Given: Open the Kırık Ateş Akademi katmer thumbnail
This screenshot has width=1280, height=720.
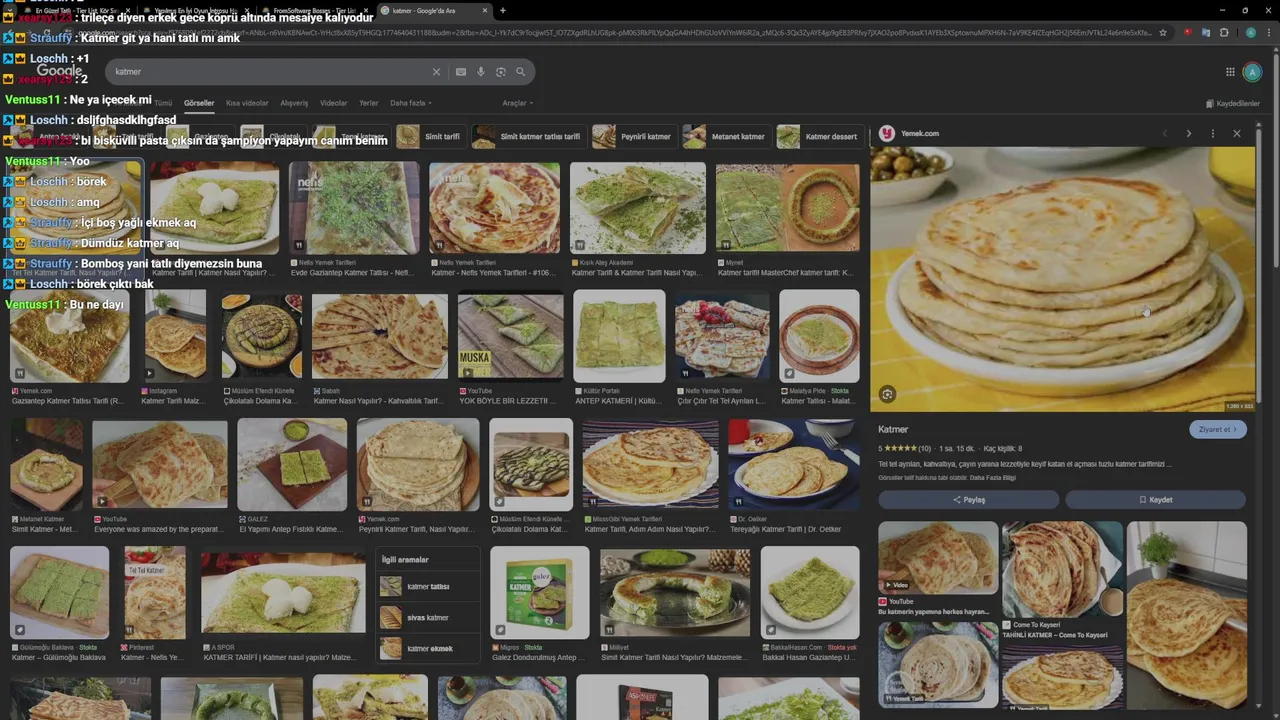Looking at the screenshot, I should pyautogui.click(x=637, y=208).
